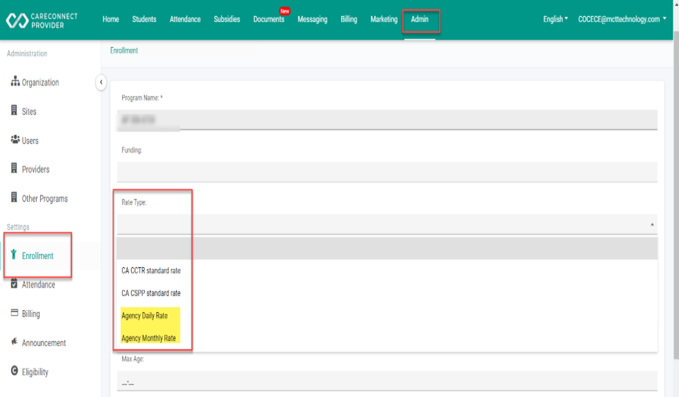Click the CareConnect Provider logo
The height and width of the screenshot is (397, 679).
[x=42, y=20]
